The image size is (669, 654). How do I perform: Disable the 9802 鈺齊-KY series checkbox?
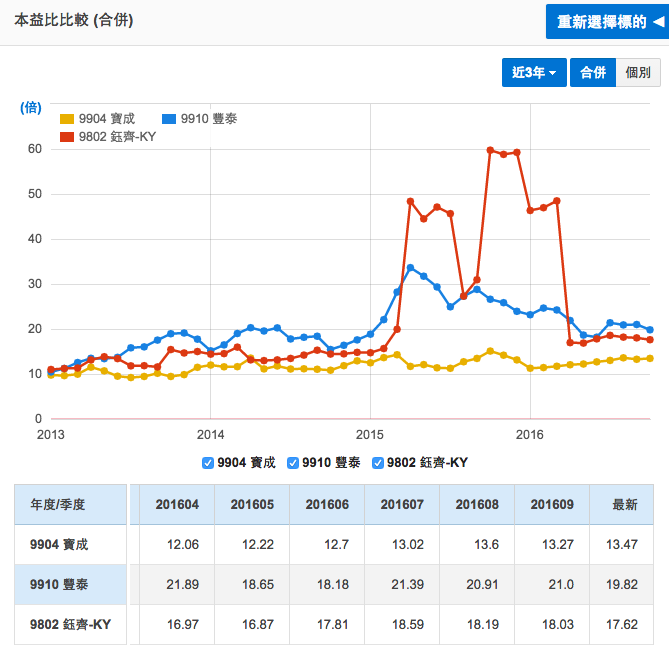pos(377,462)
